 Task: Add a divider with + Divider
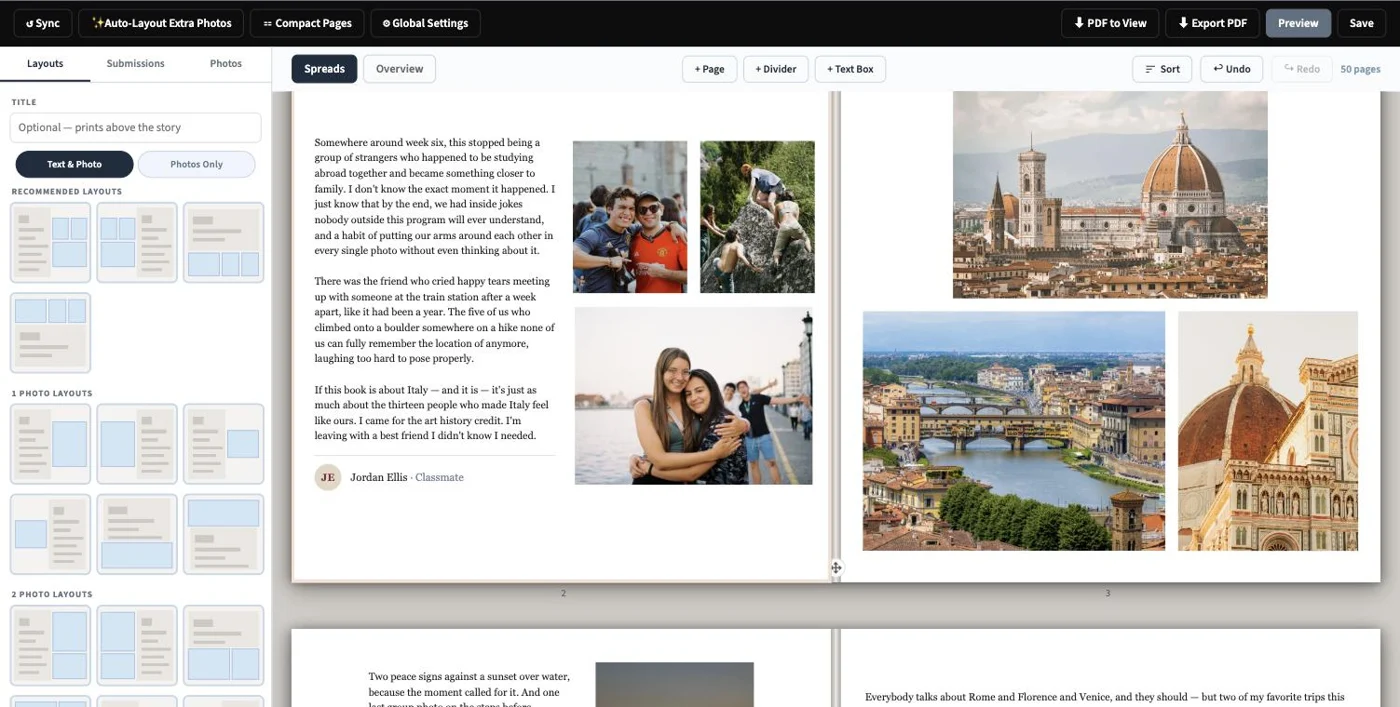(776, 69)
